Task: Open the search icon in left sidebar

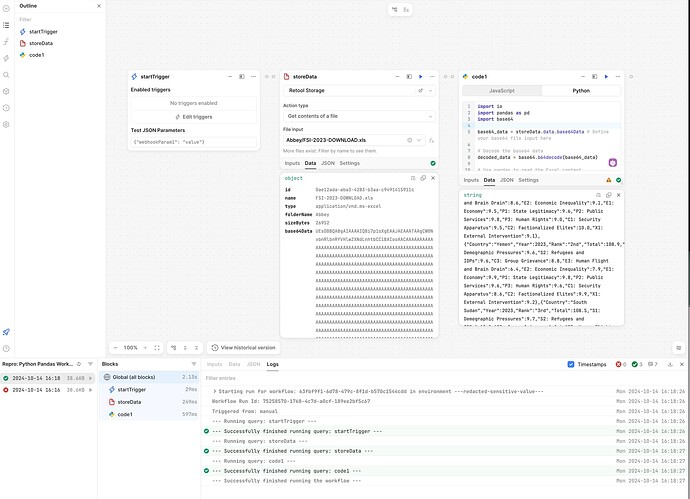Action: click(x=6, y=75)
